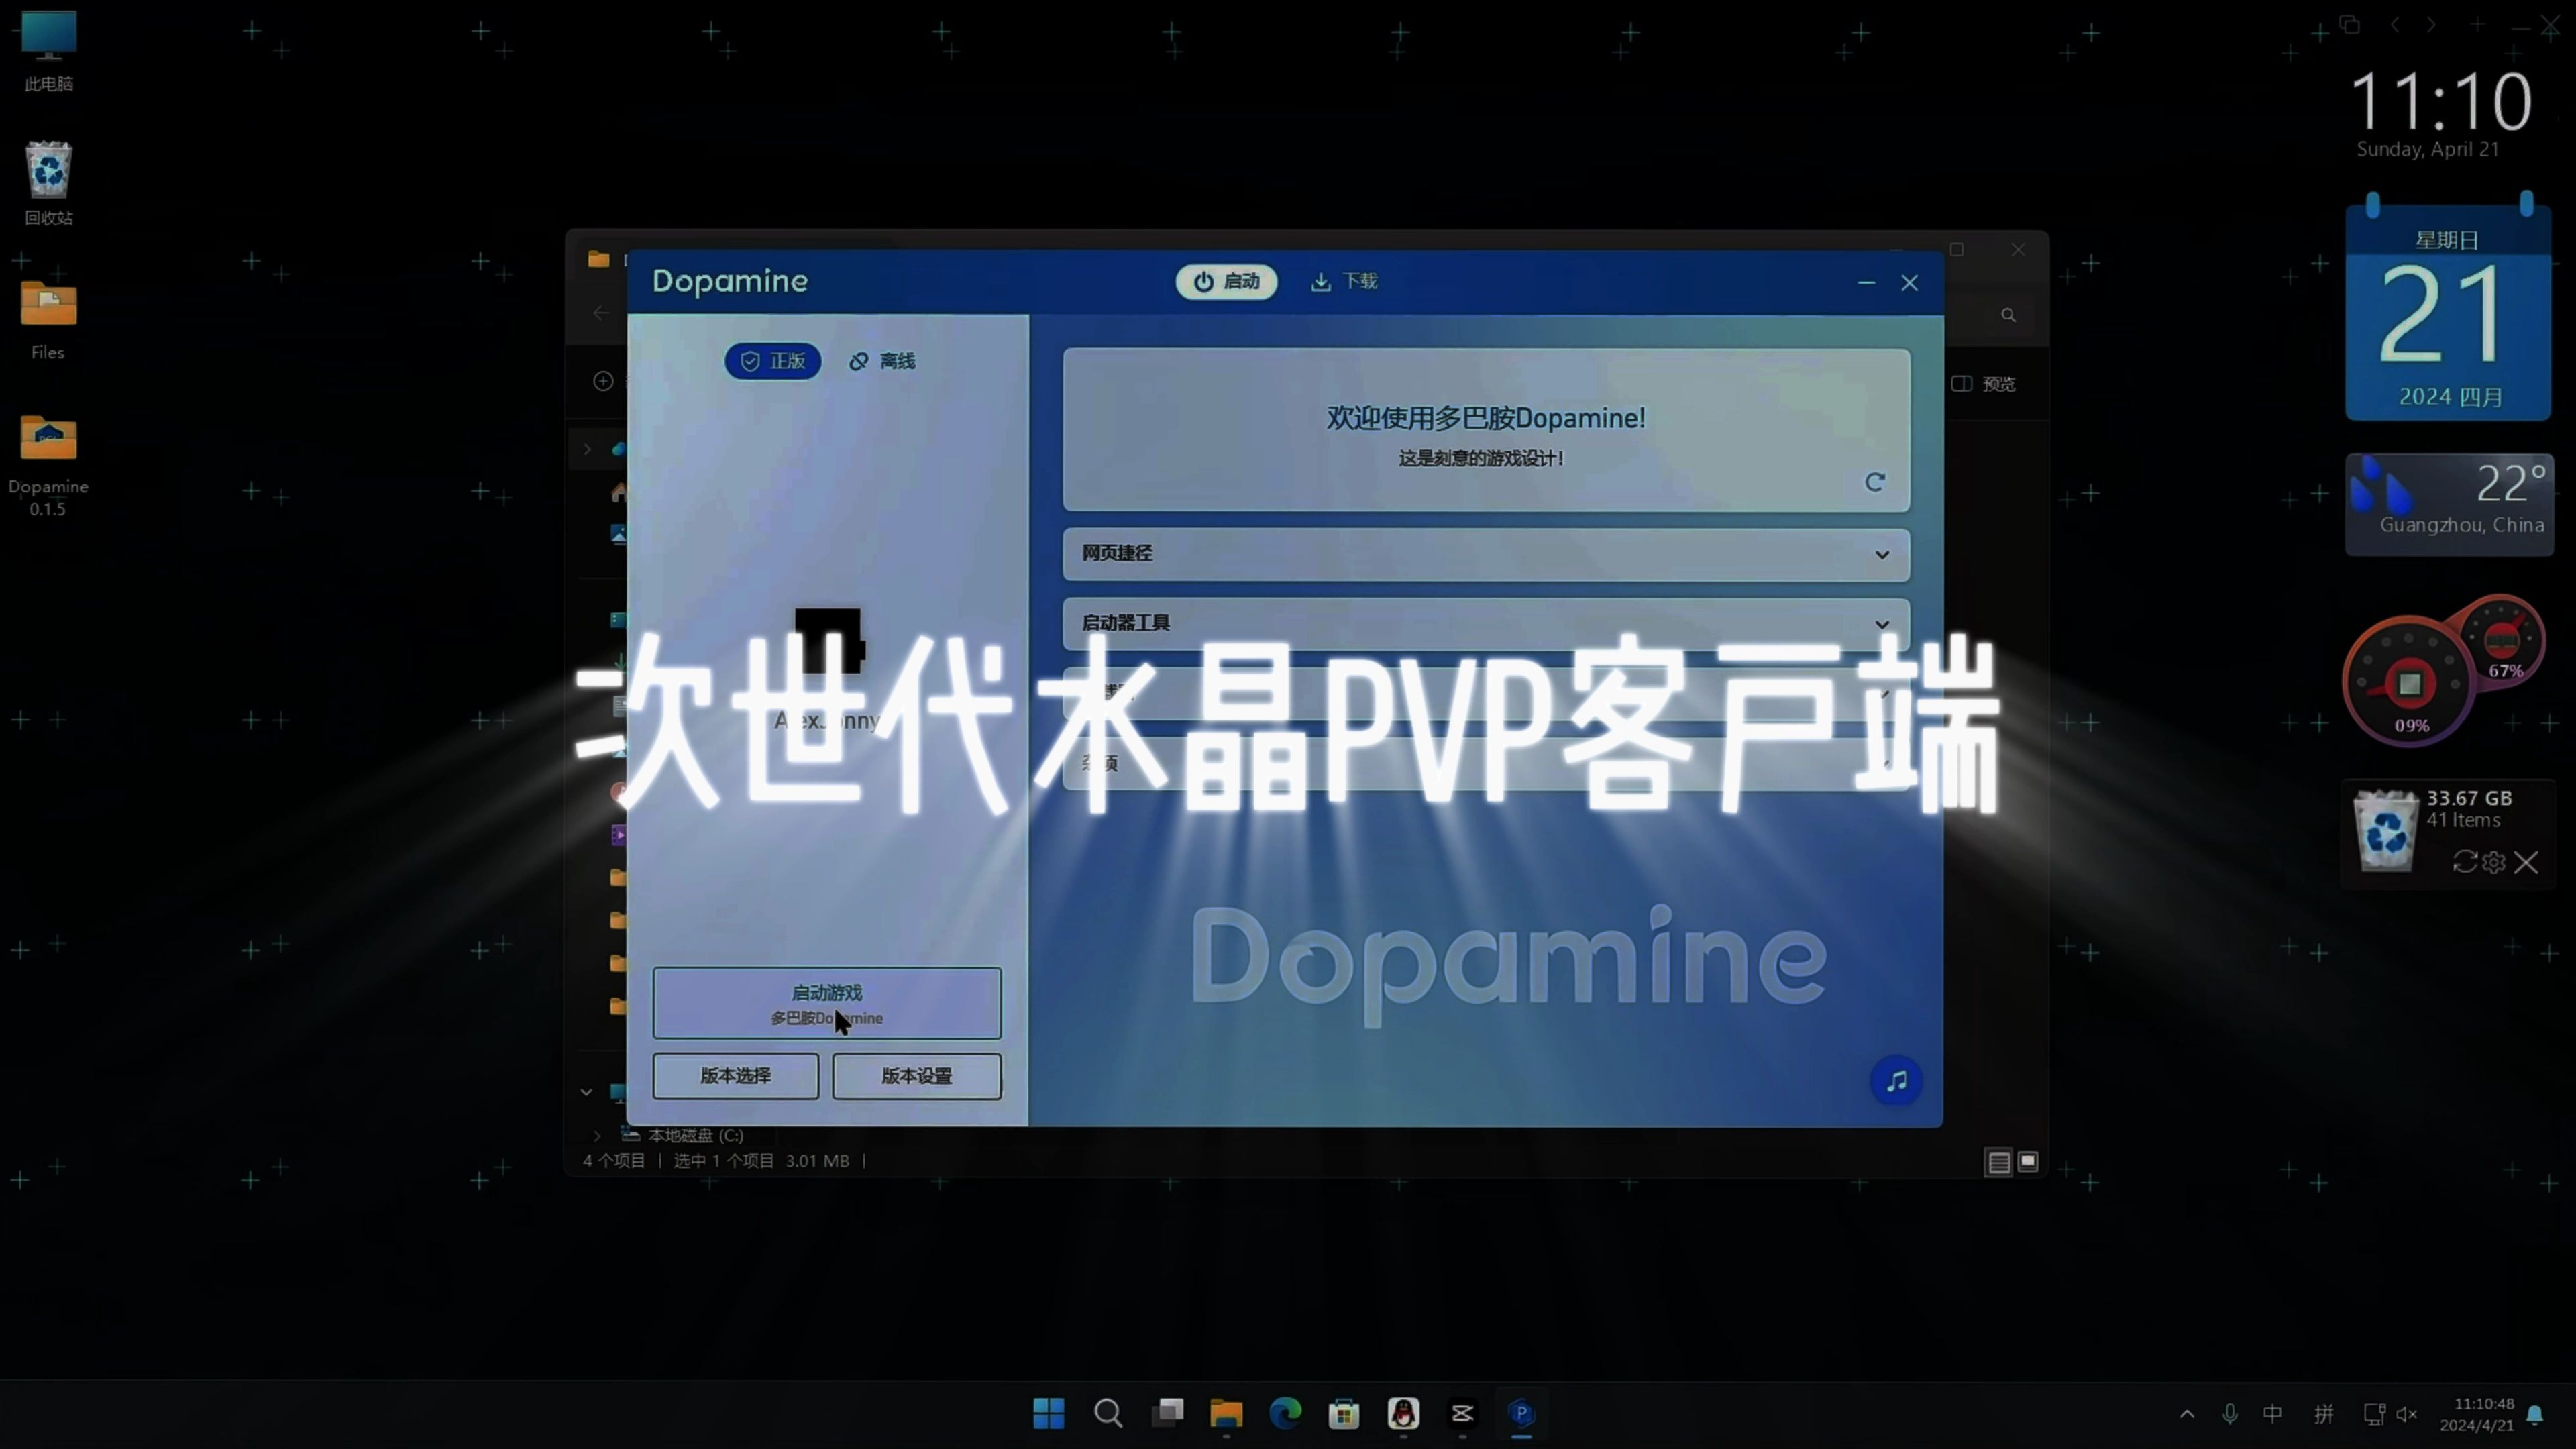
Task: Switch Dopamine to 离线 offline mode
Action: click(883, 361)
